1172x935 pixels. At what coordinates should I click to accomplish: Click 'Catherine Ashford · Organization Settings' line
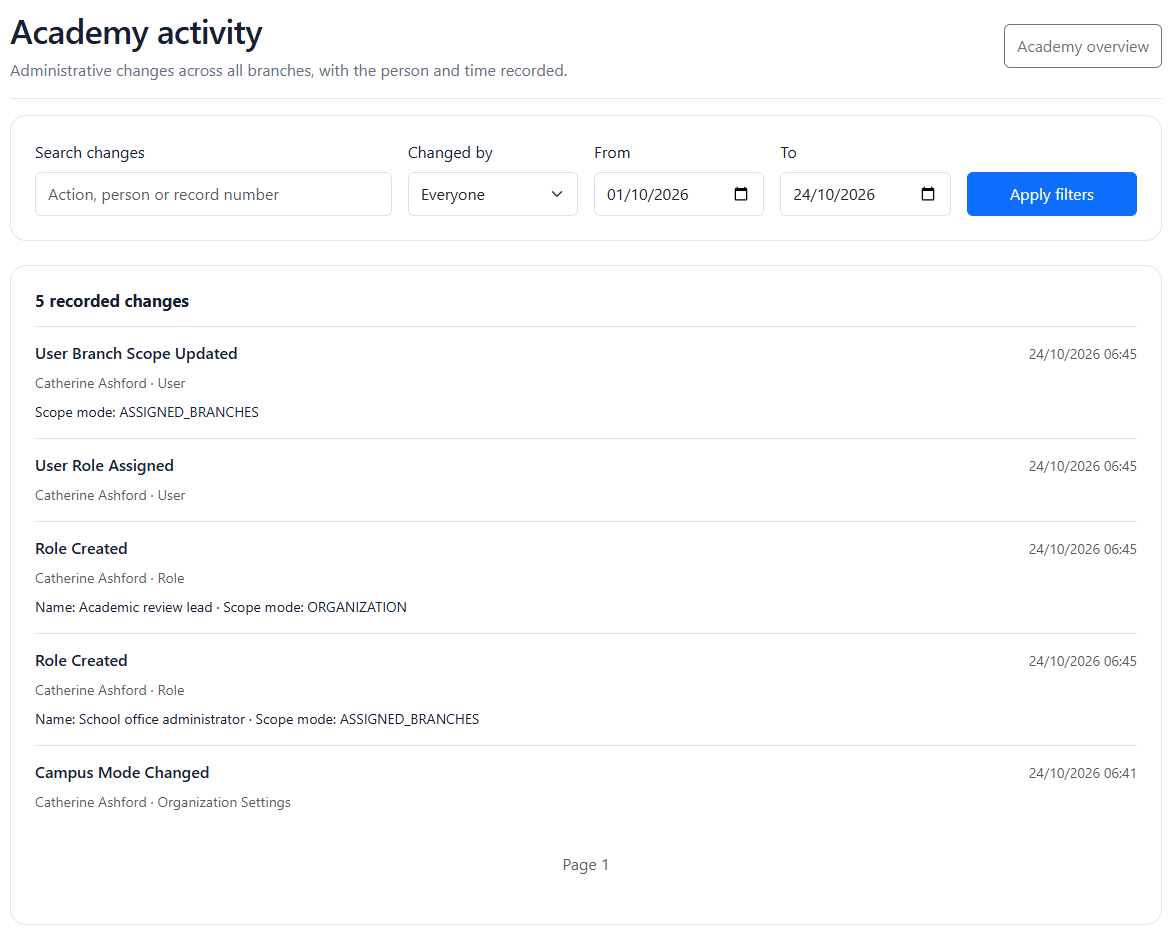(163, 803)
